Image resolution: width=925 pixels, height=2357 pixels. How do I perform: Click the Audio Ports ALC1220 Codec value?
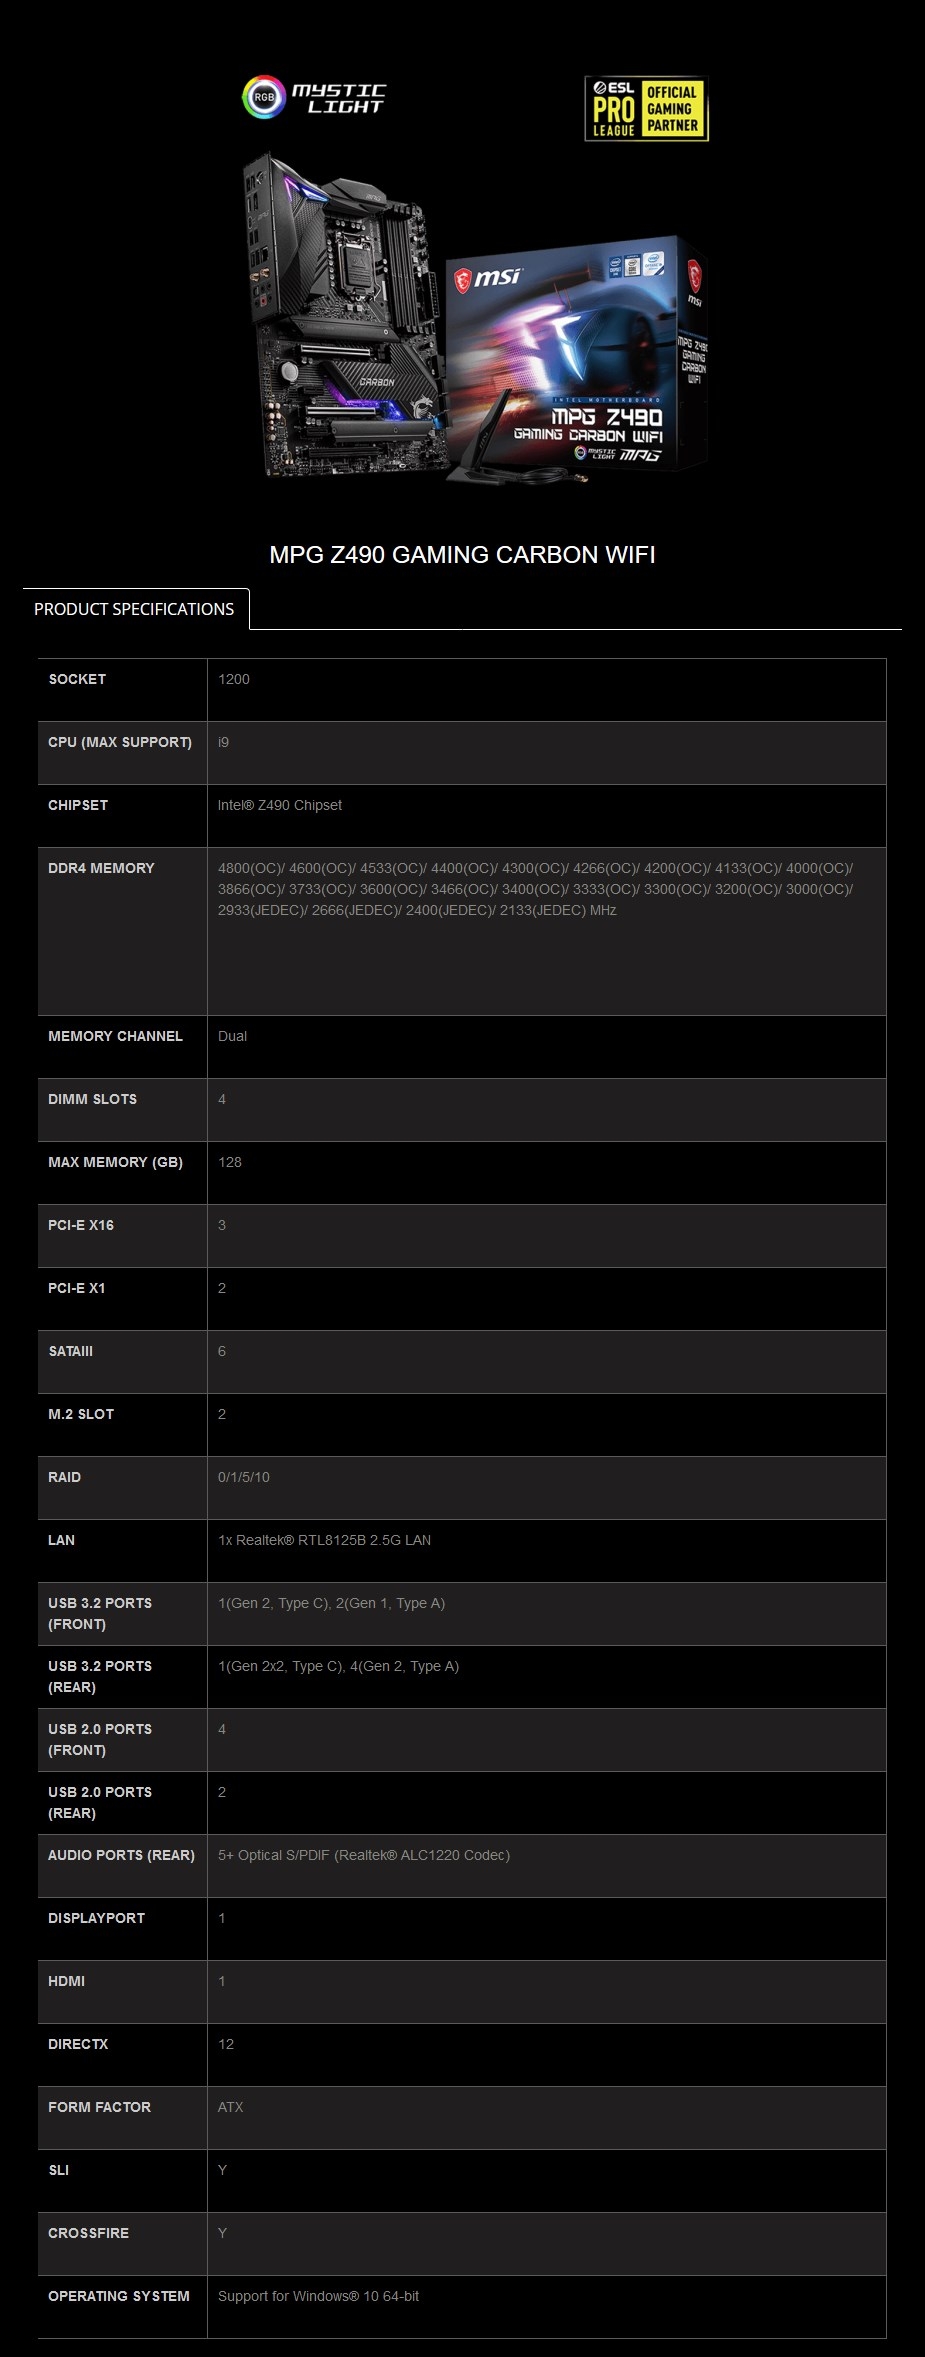[x=364, y=1855]
